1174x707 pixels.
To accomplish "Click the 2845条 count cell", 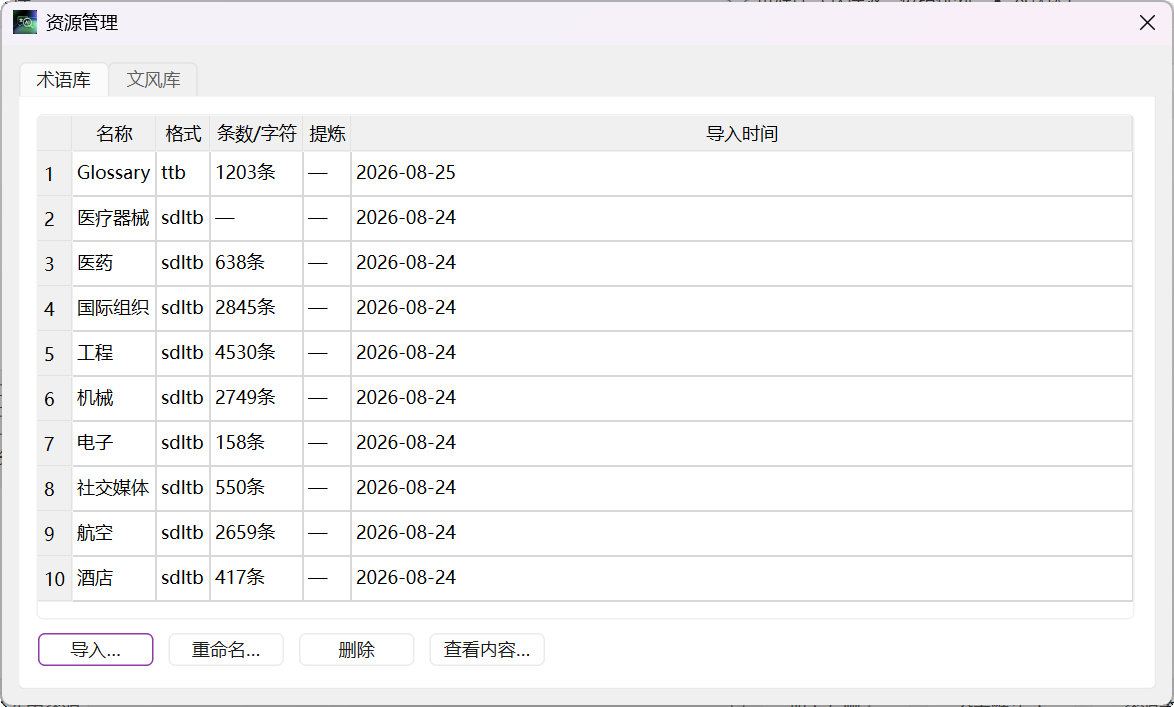I will pos(256,308).
